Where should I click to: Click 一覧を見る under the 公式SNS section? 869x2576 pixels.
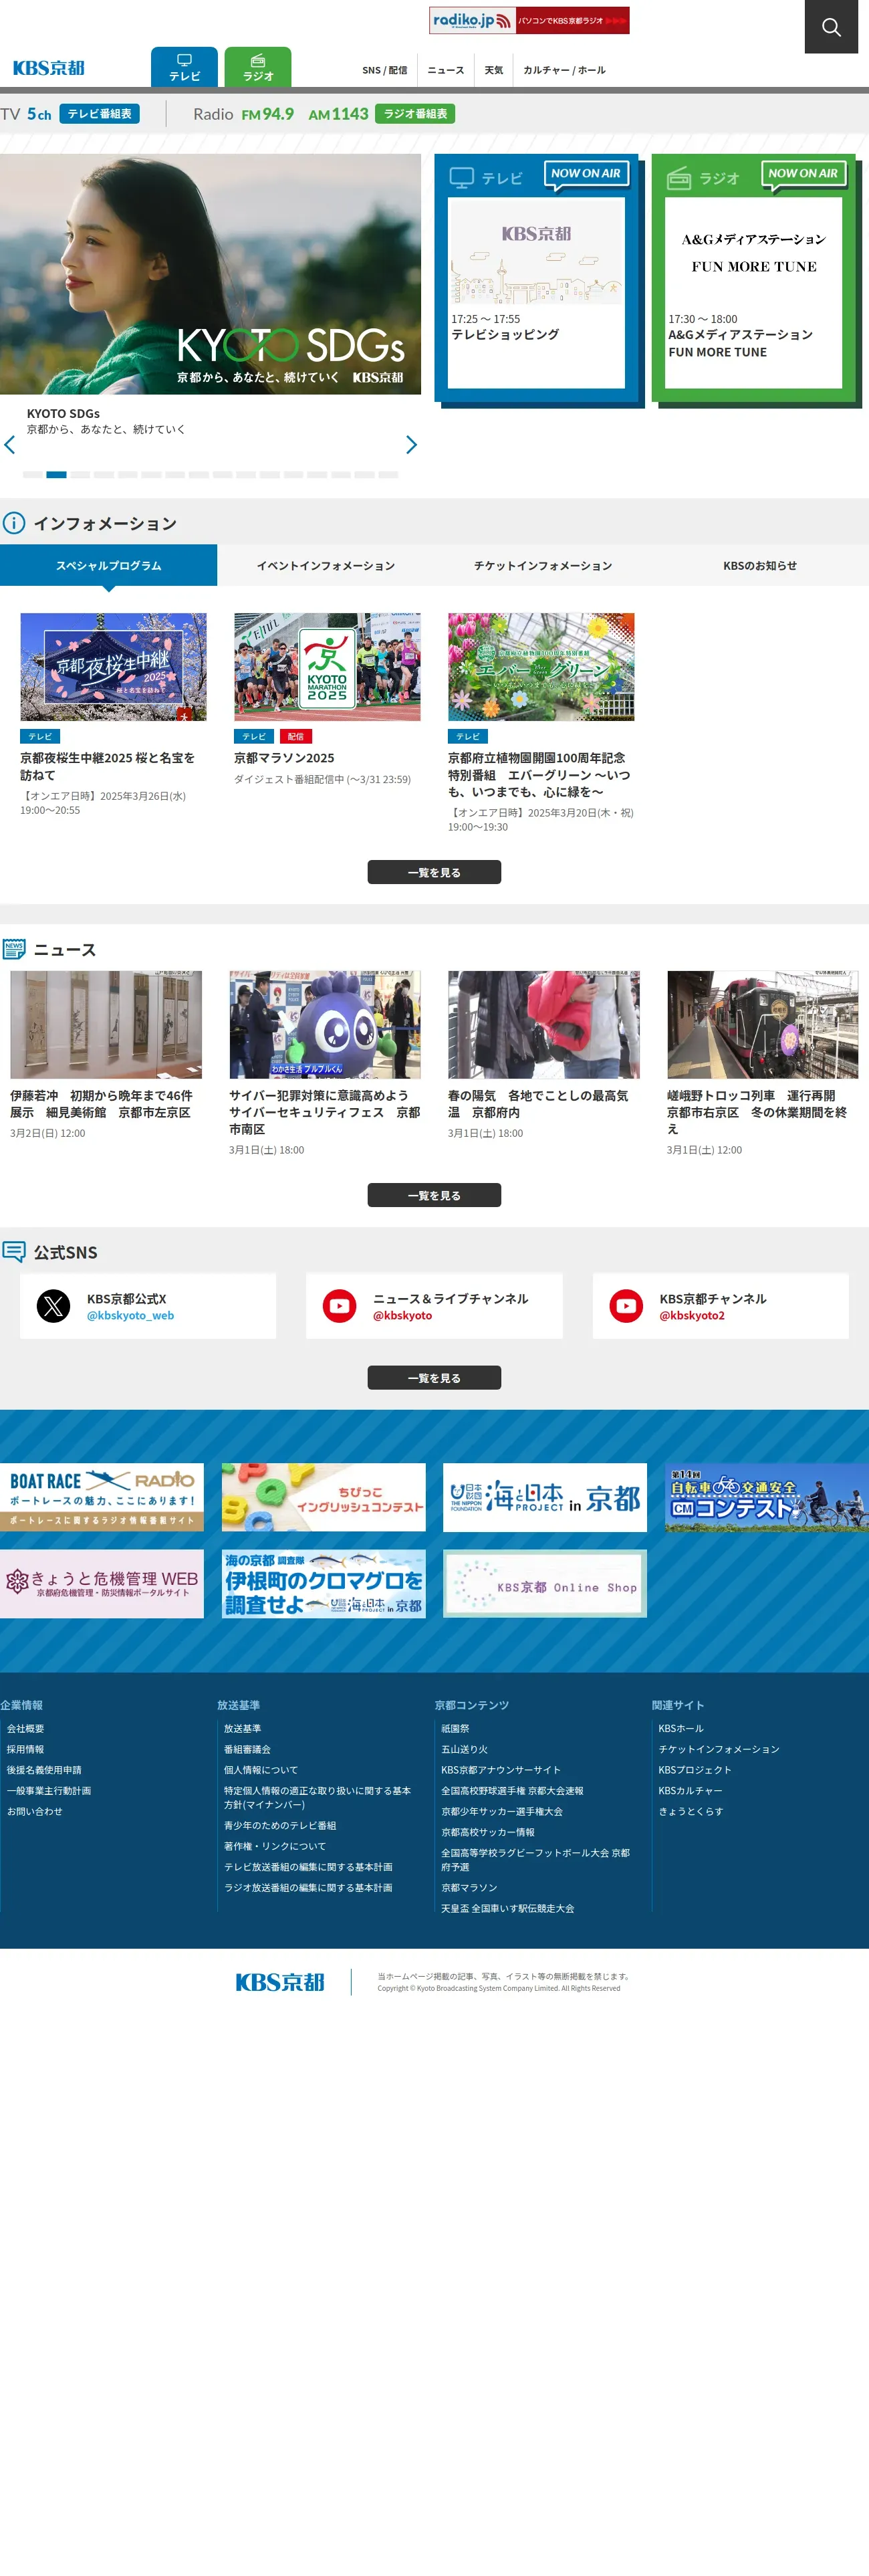click(x=434, y=1378)
